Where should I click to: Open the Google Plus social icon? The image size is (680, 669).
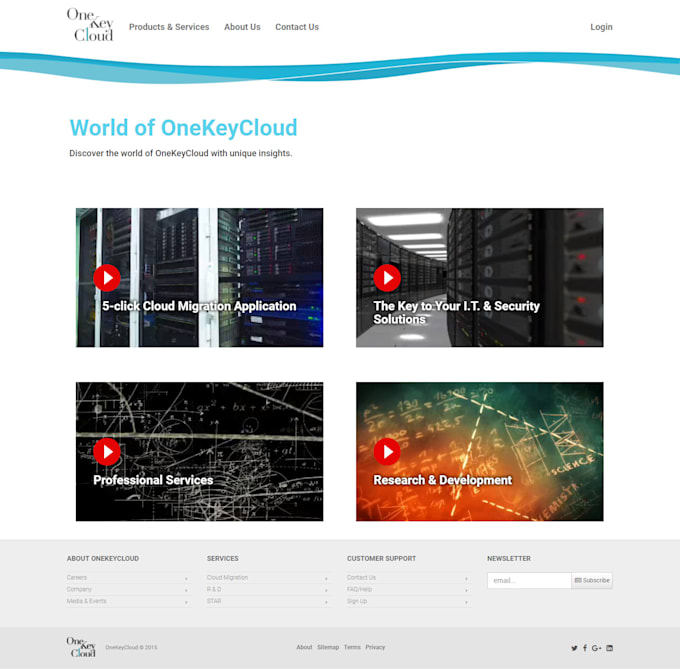(x=596, y=648)
